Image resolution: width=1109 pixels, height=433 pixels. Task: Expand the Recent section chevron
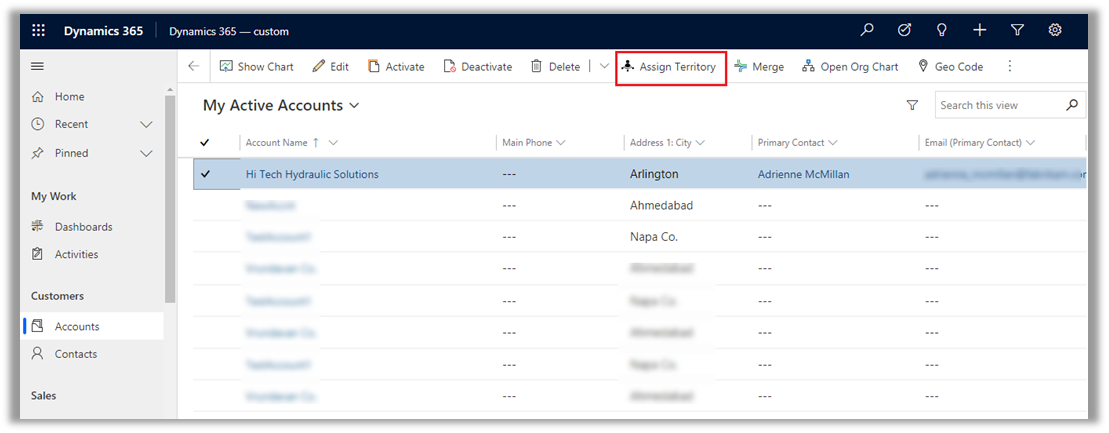click(146, 125)
